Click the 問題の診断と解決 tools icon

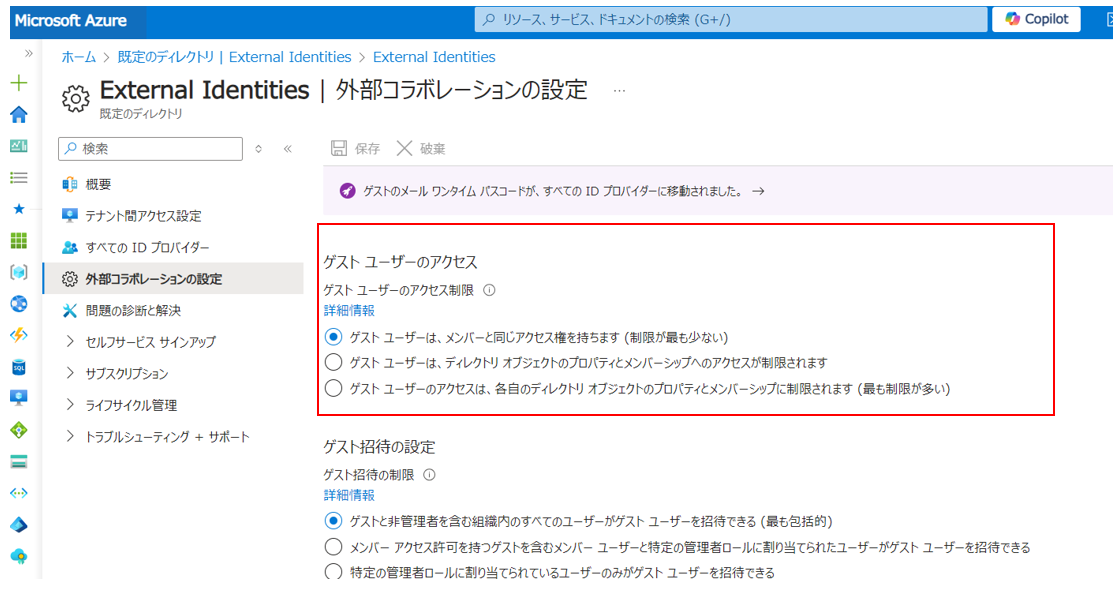click(x=69, y=310)
